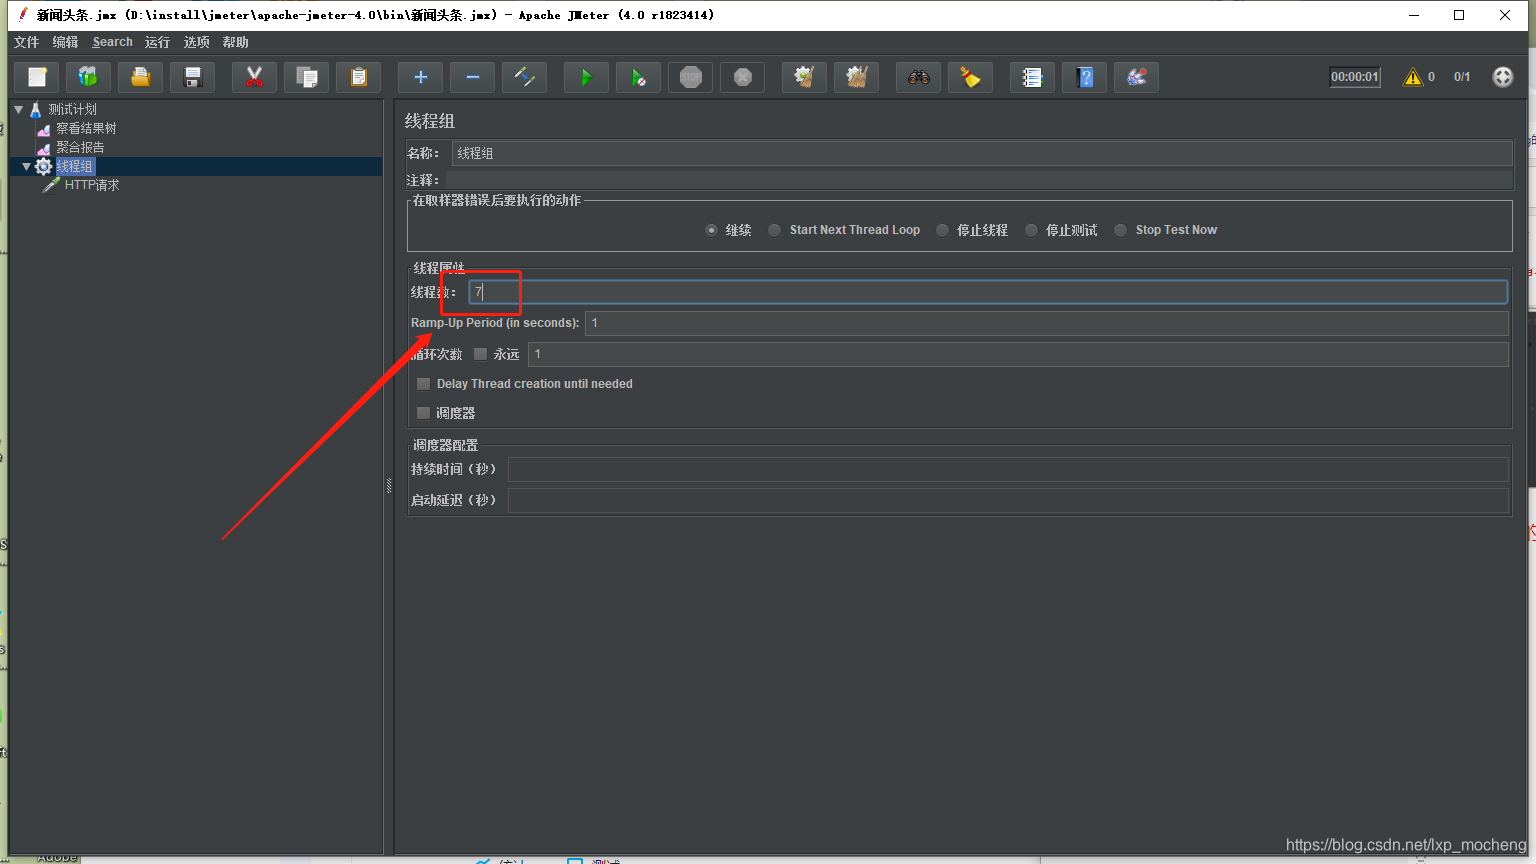1536x864 pixels.
Task: Open the 文件 menu
Action: pyautogui.click(x=26, y=42)
